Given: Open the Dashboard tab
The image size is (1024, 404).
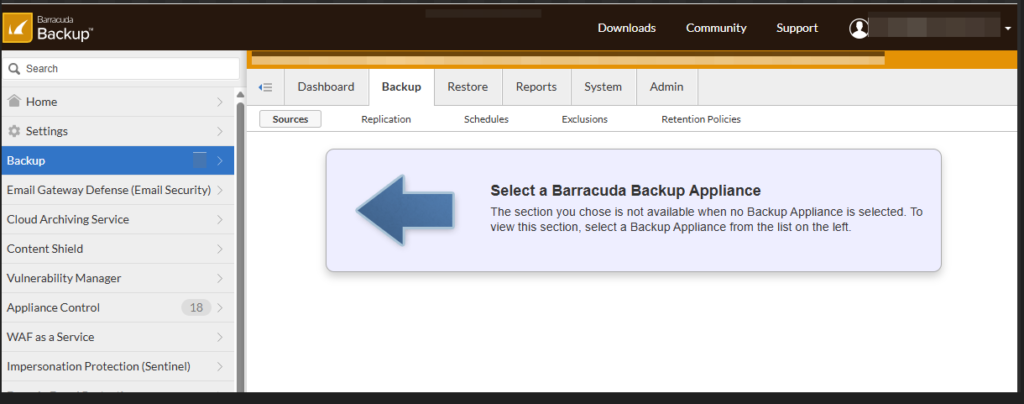Looking at the screenshot, I should tap(326, 87).
